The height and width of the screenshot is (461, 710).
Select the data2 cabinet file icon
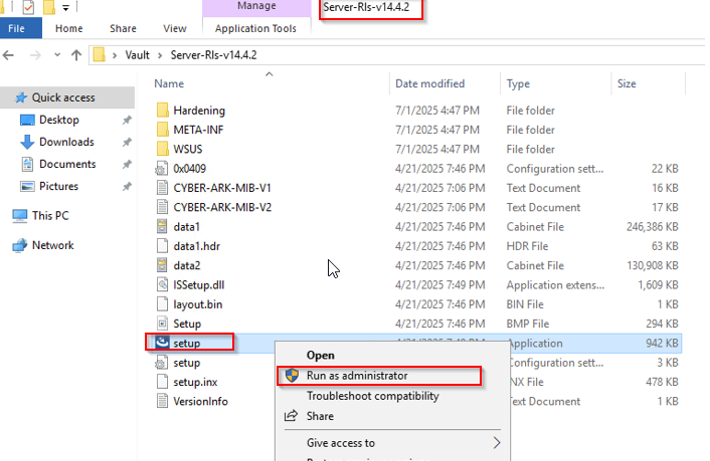point(162,265)
